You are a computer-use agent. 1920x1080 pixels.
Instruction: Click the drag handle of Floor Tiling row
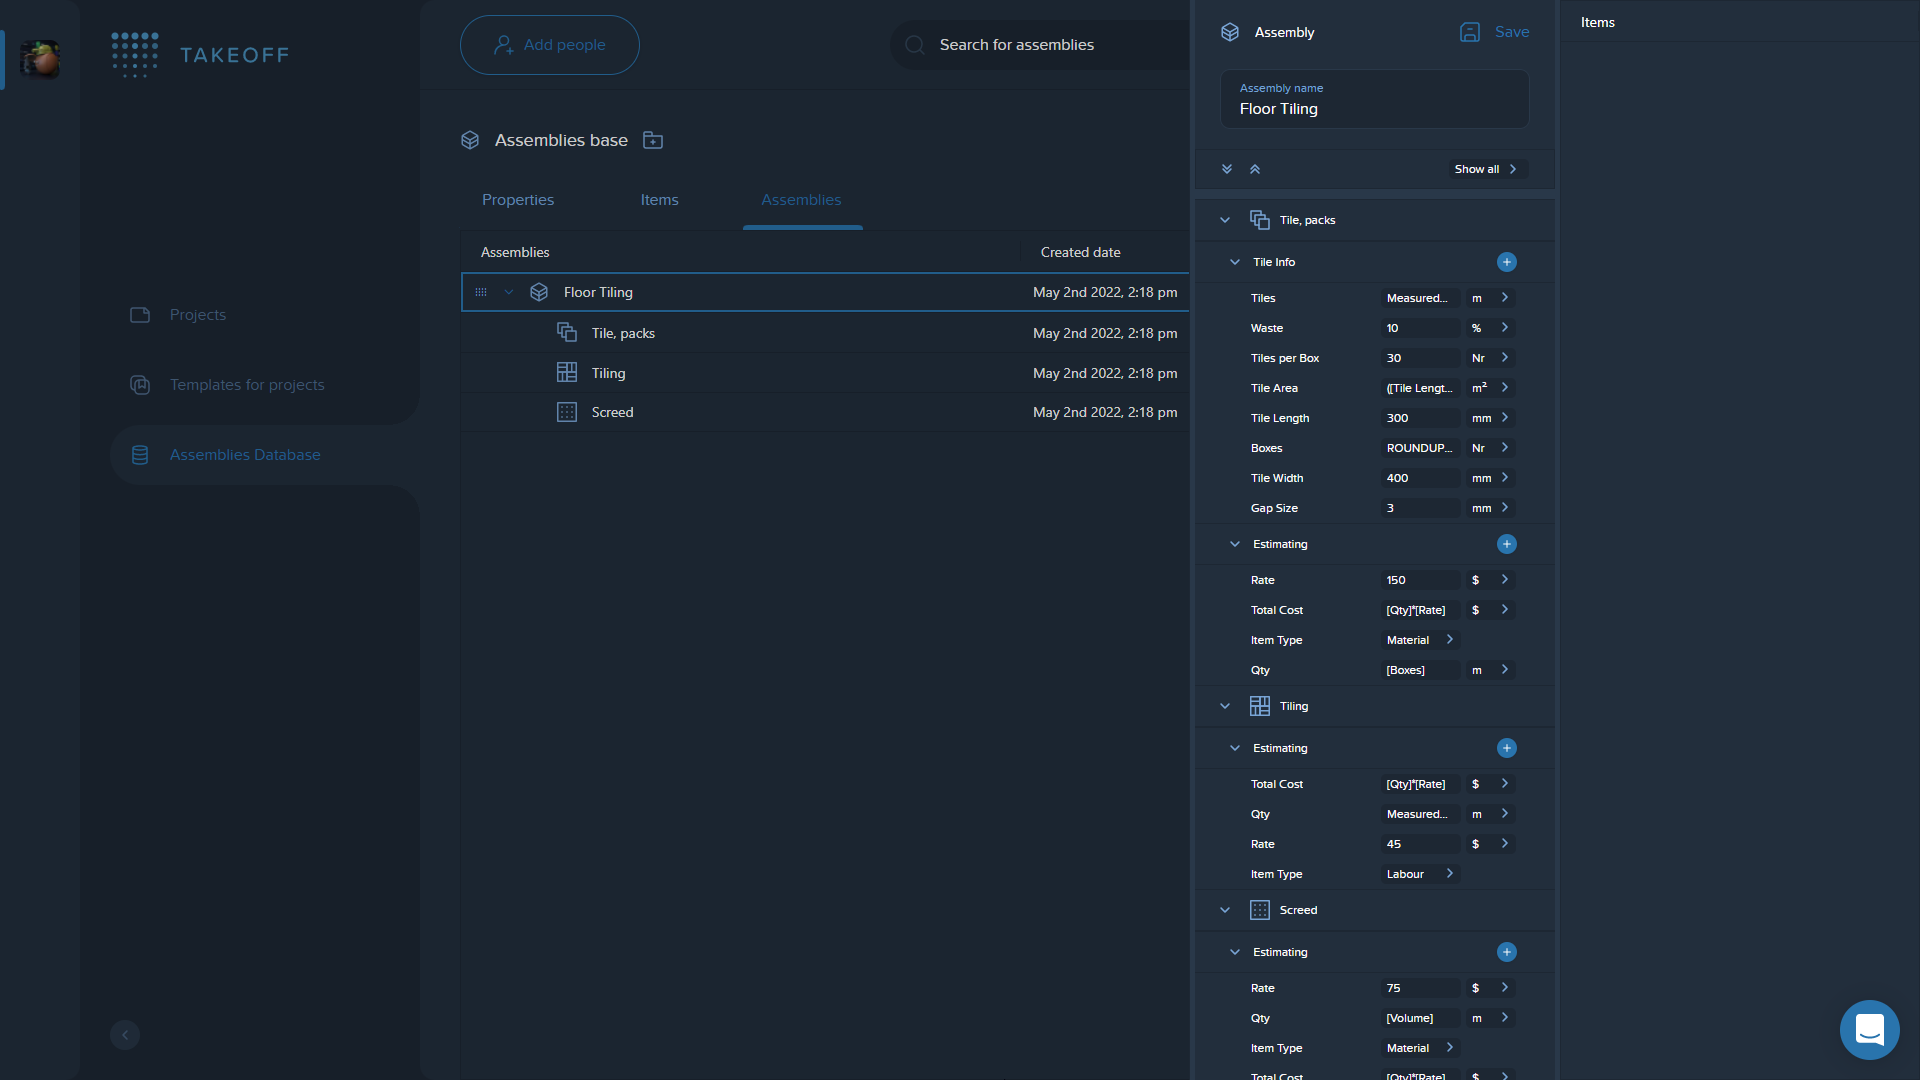[x=481, y=292]
